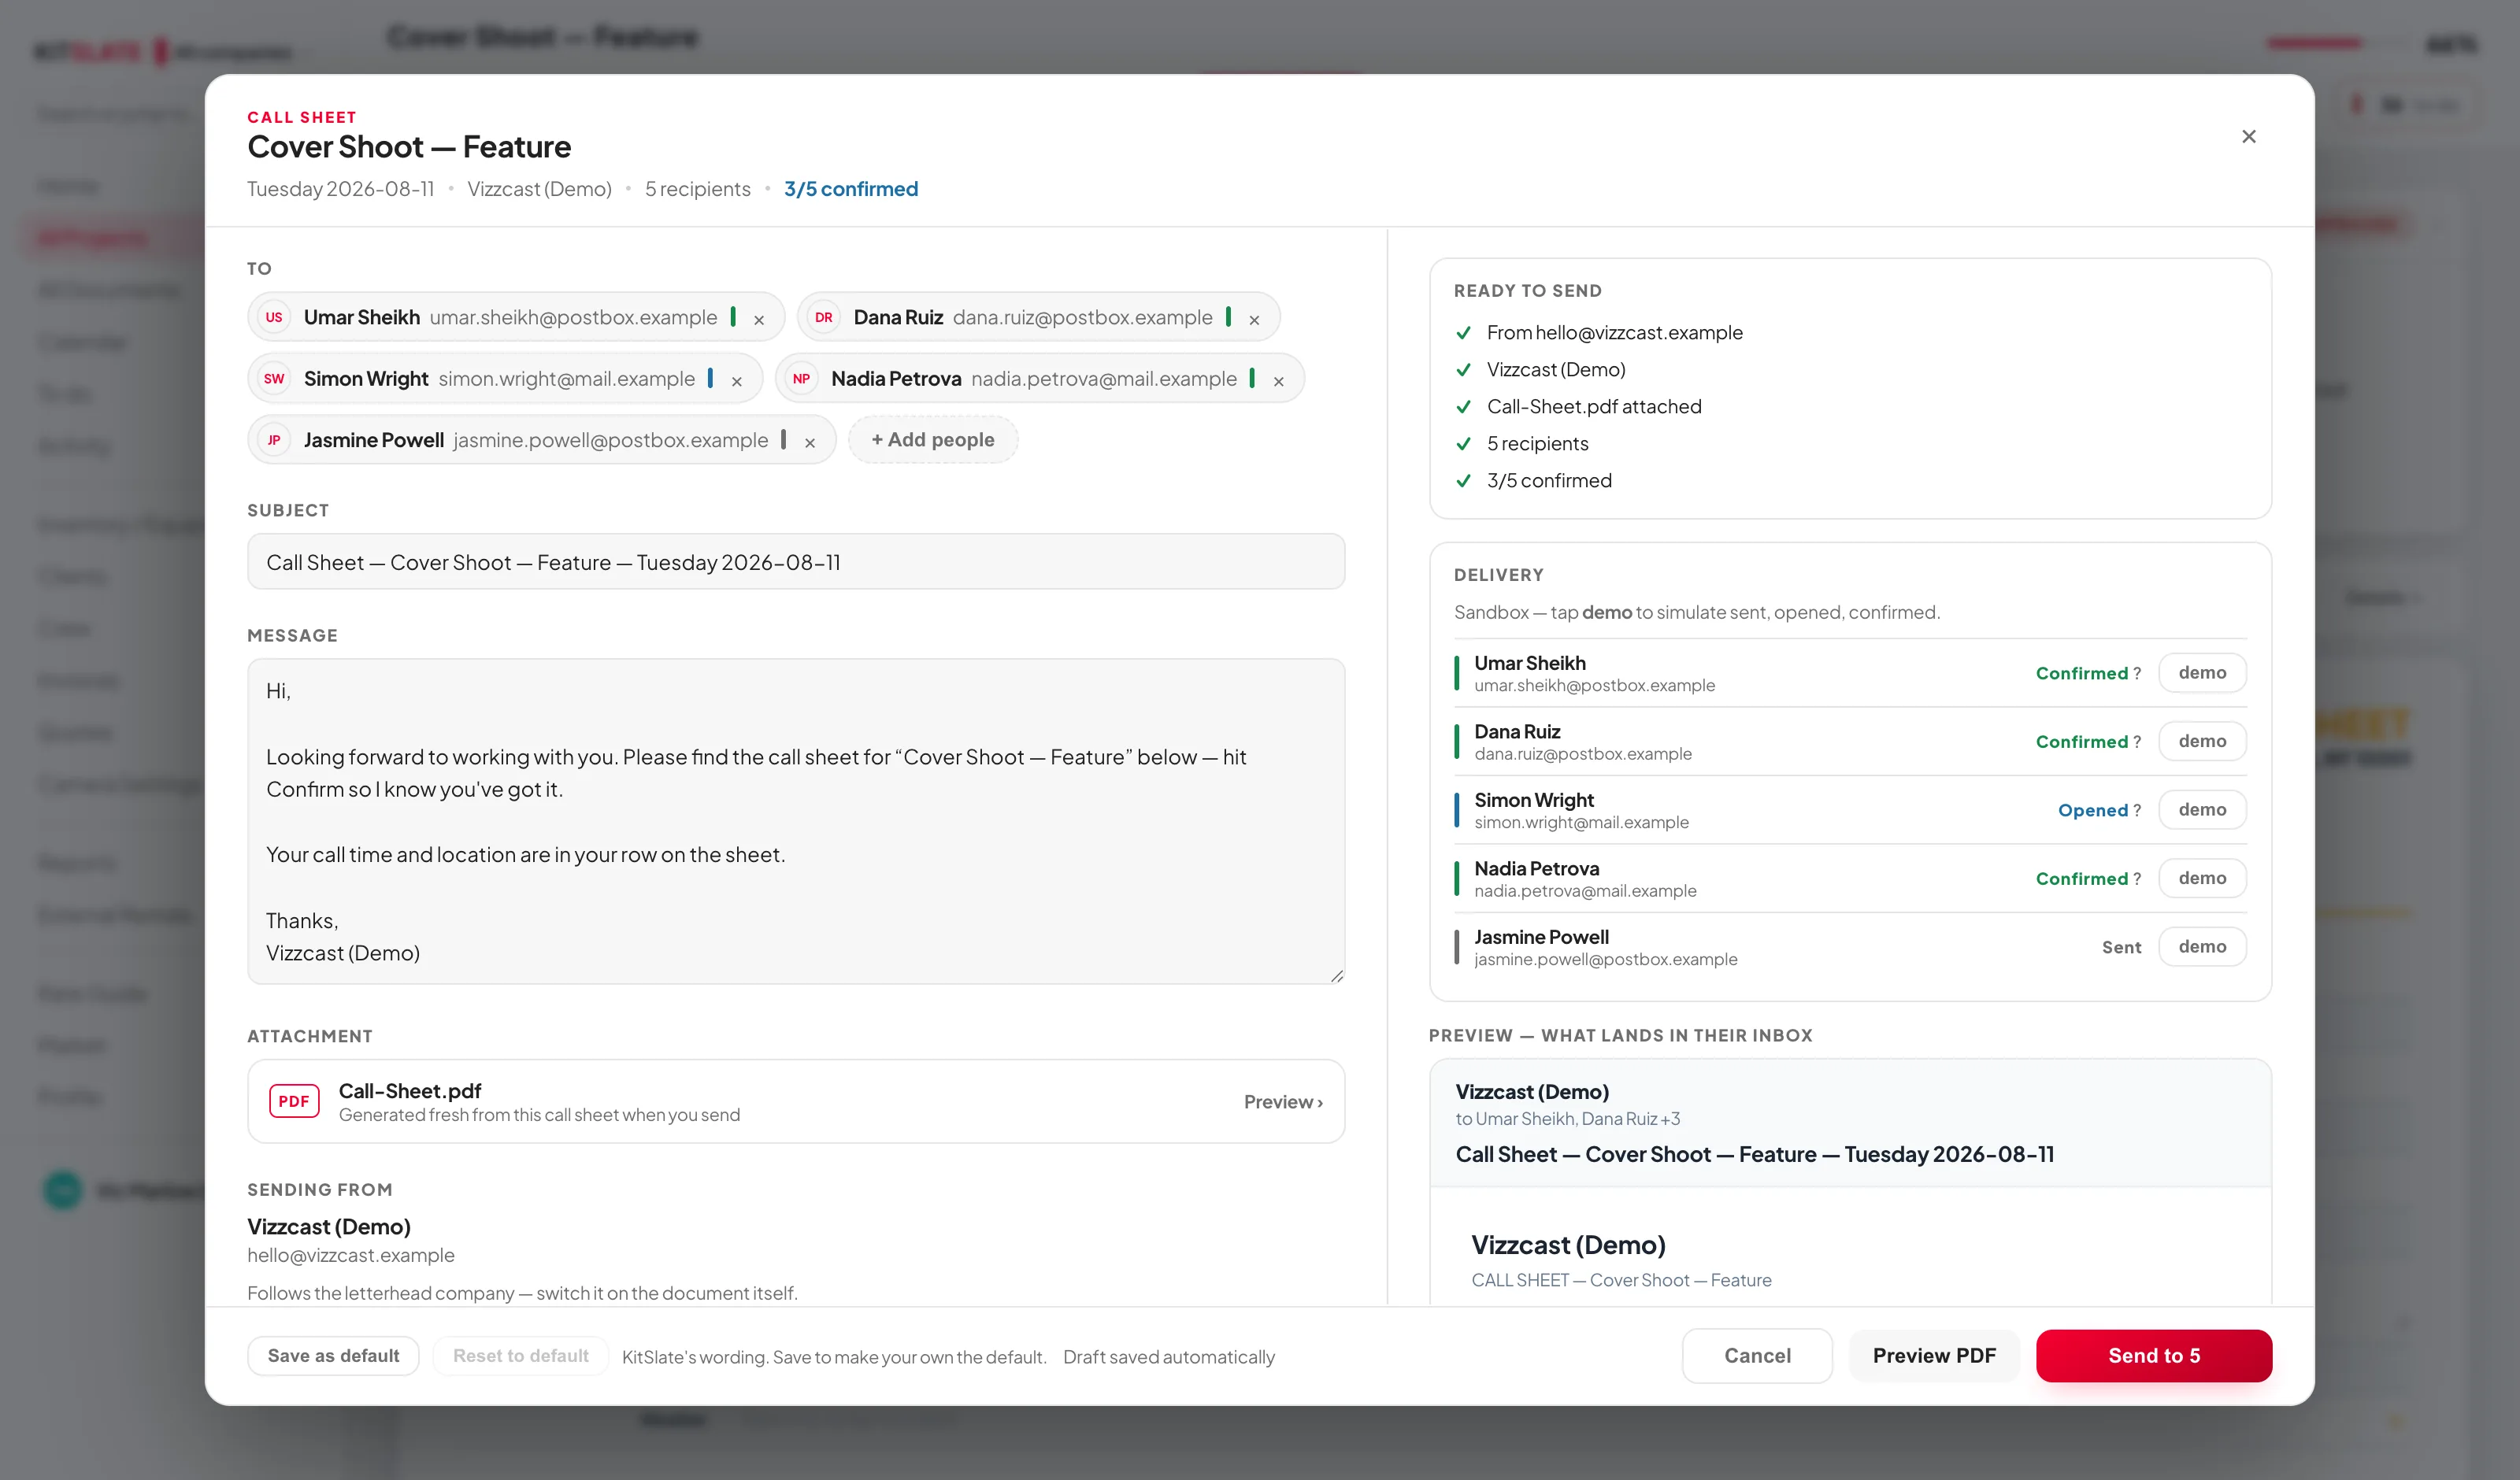
Task: Click the NP avatar for Nadia Petrova
Action: (x=801, y=379)
